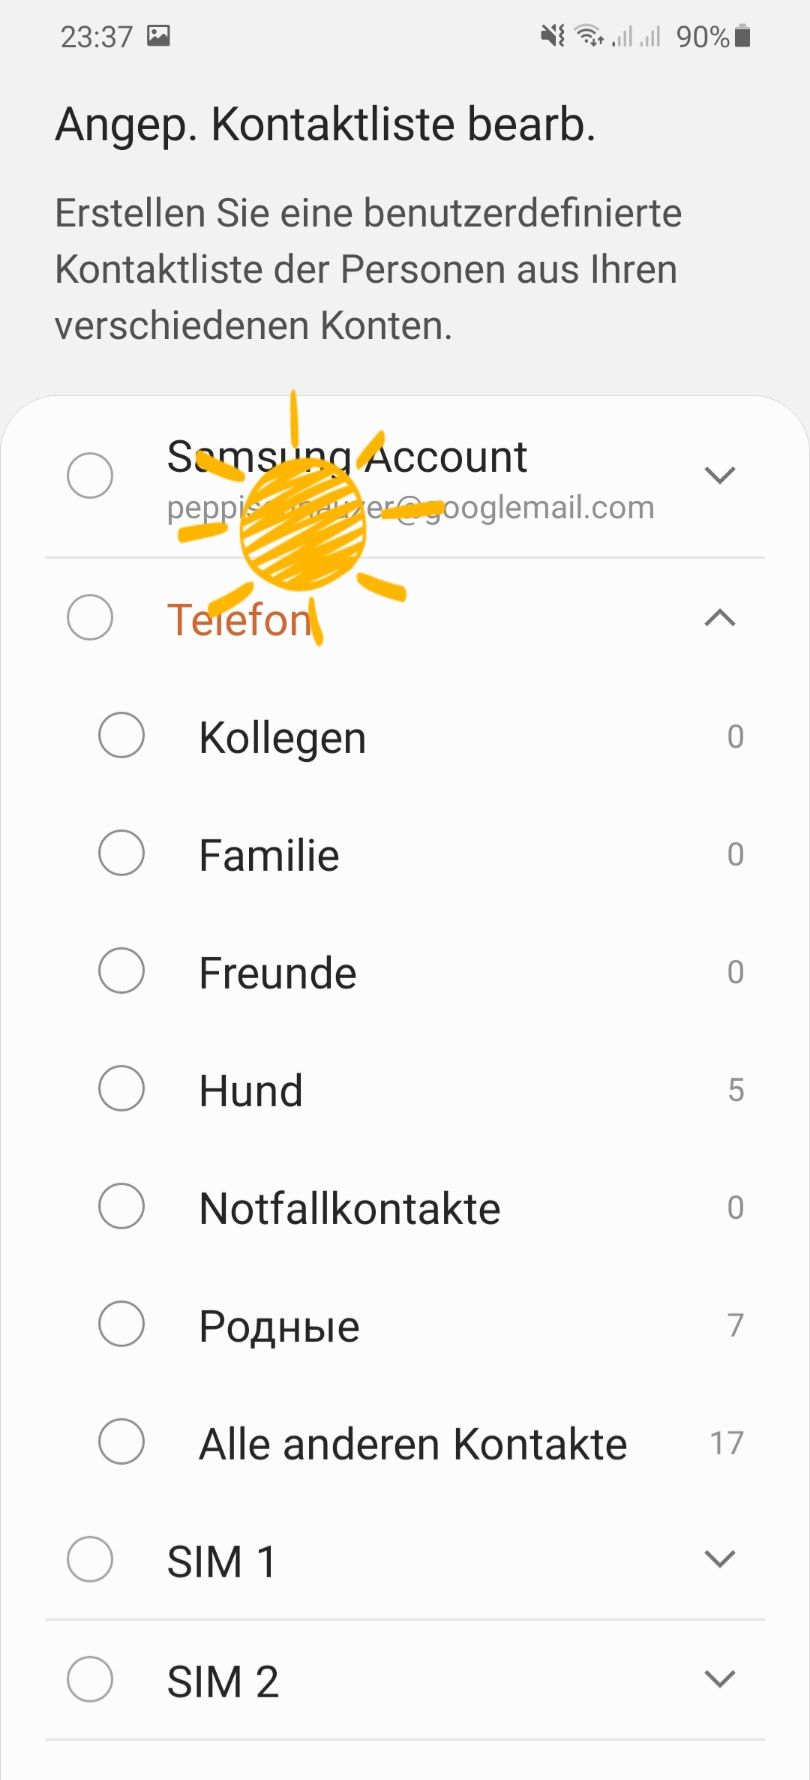Tap the battery status icon

742,37
